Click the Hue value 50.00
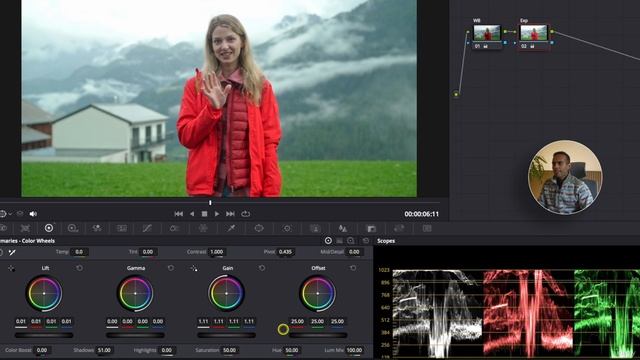Image resolution: width=640 pixels, height=360 pixels. [x=291, y=350]
